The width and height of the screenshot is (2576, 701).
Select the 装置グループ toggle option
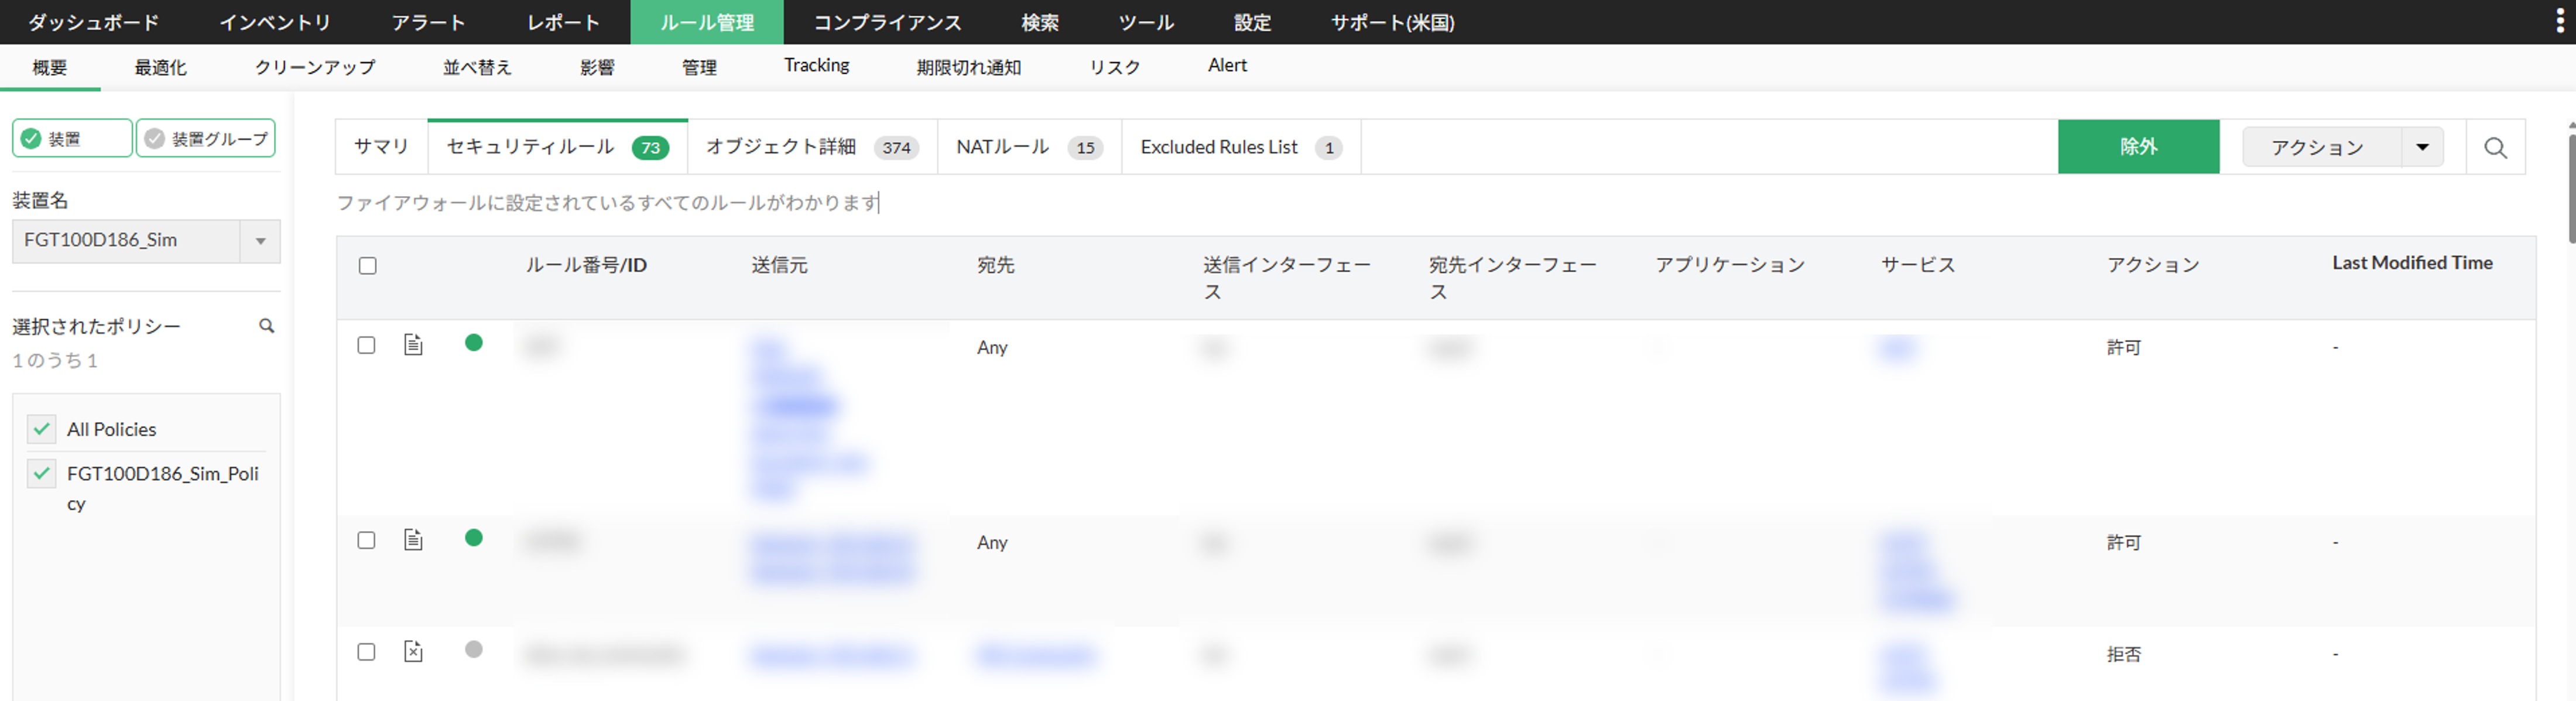pos(206,139)
